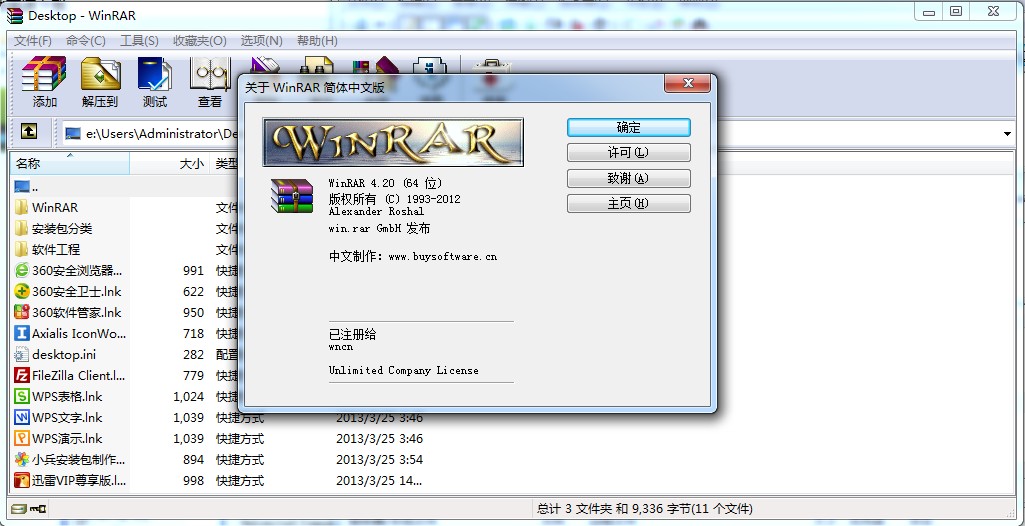
Task: Click the up-one-level folder button
Action: click(29, 132)
